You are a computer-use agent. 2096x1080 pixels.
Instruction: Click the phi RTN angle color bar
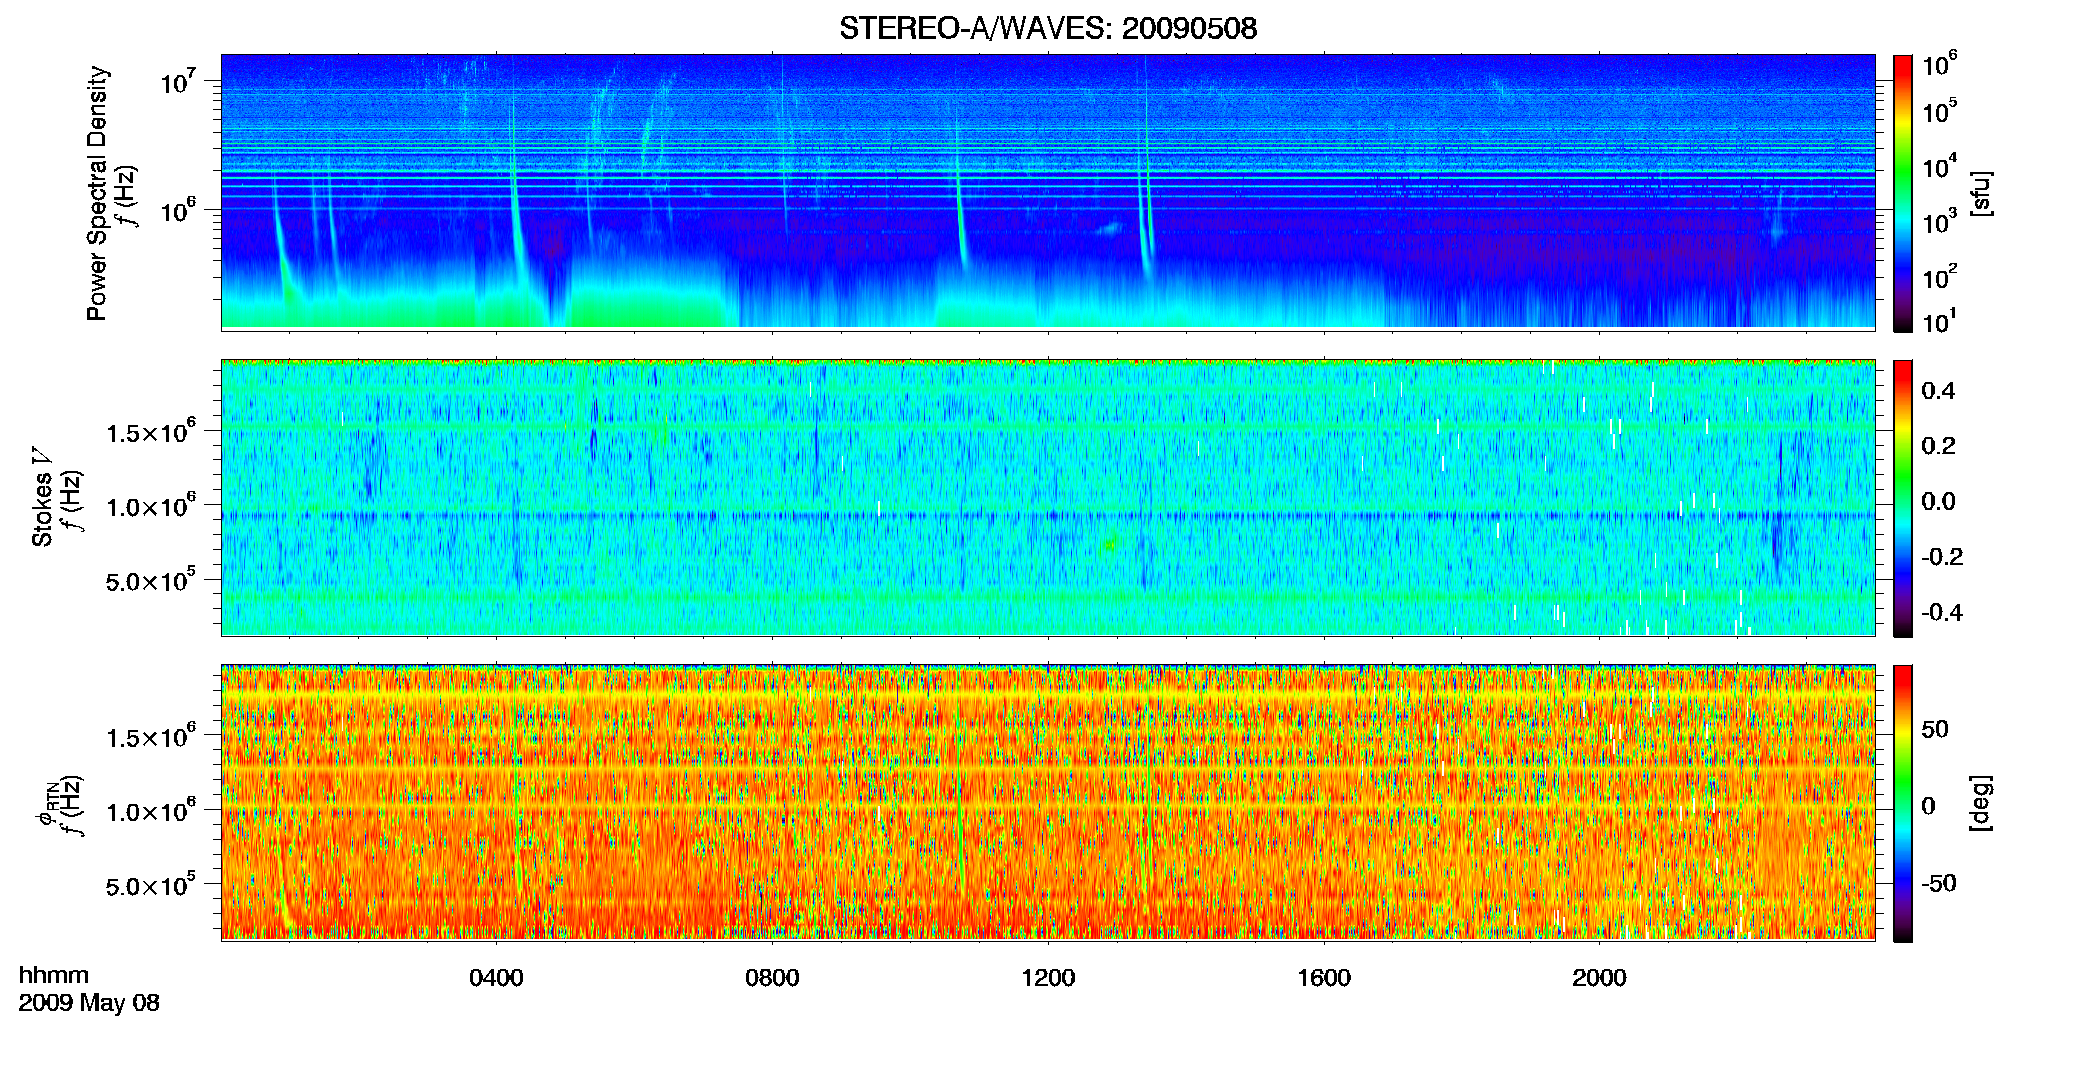tap(1903, 803)
